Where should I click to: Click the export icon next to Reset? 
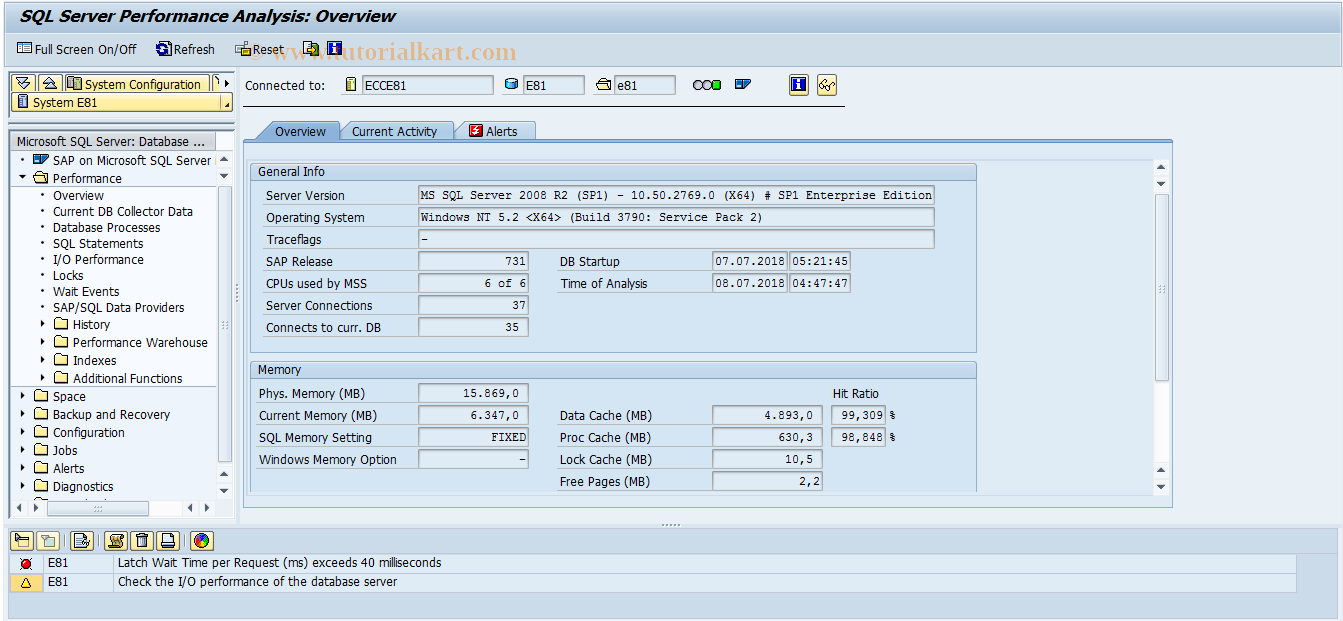pos(312,48)
